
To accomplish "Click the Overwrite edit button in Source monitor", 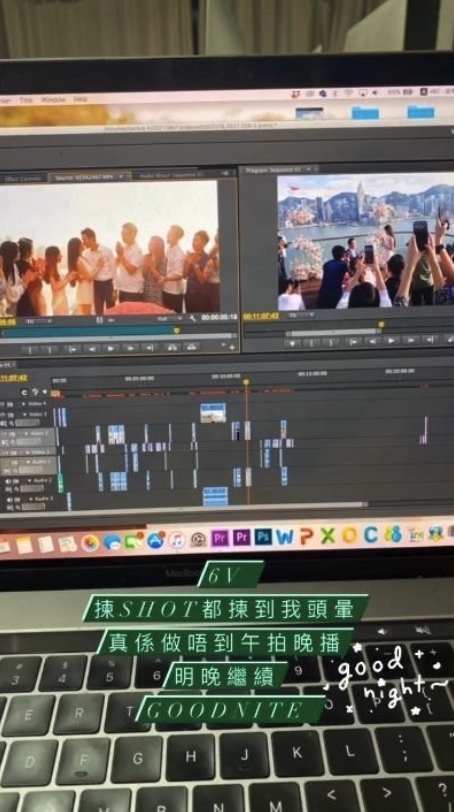I will pos(191,346).
